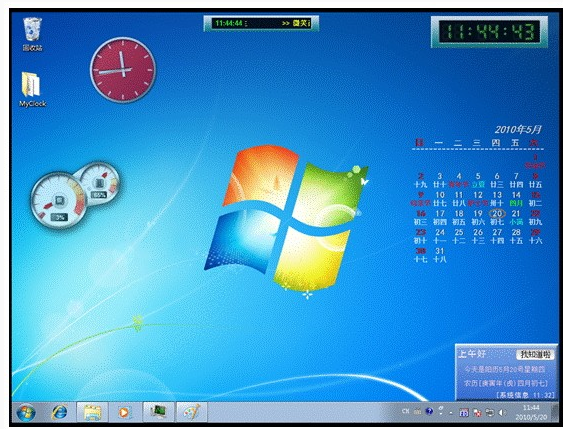
Task: Switch to the Paint taskbar button
Action: click(192, 412)
